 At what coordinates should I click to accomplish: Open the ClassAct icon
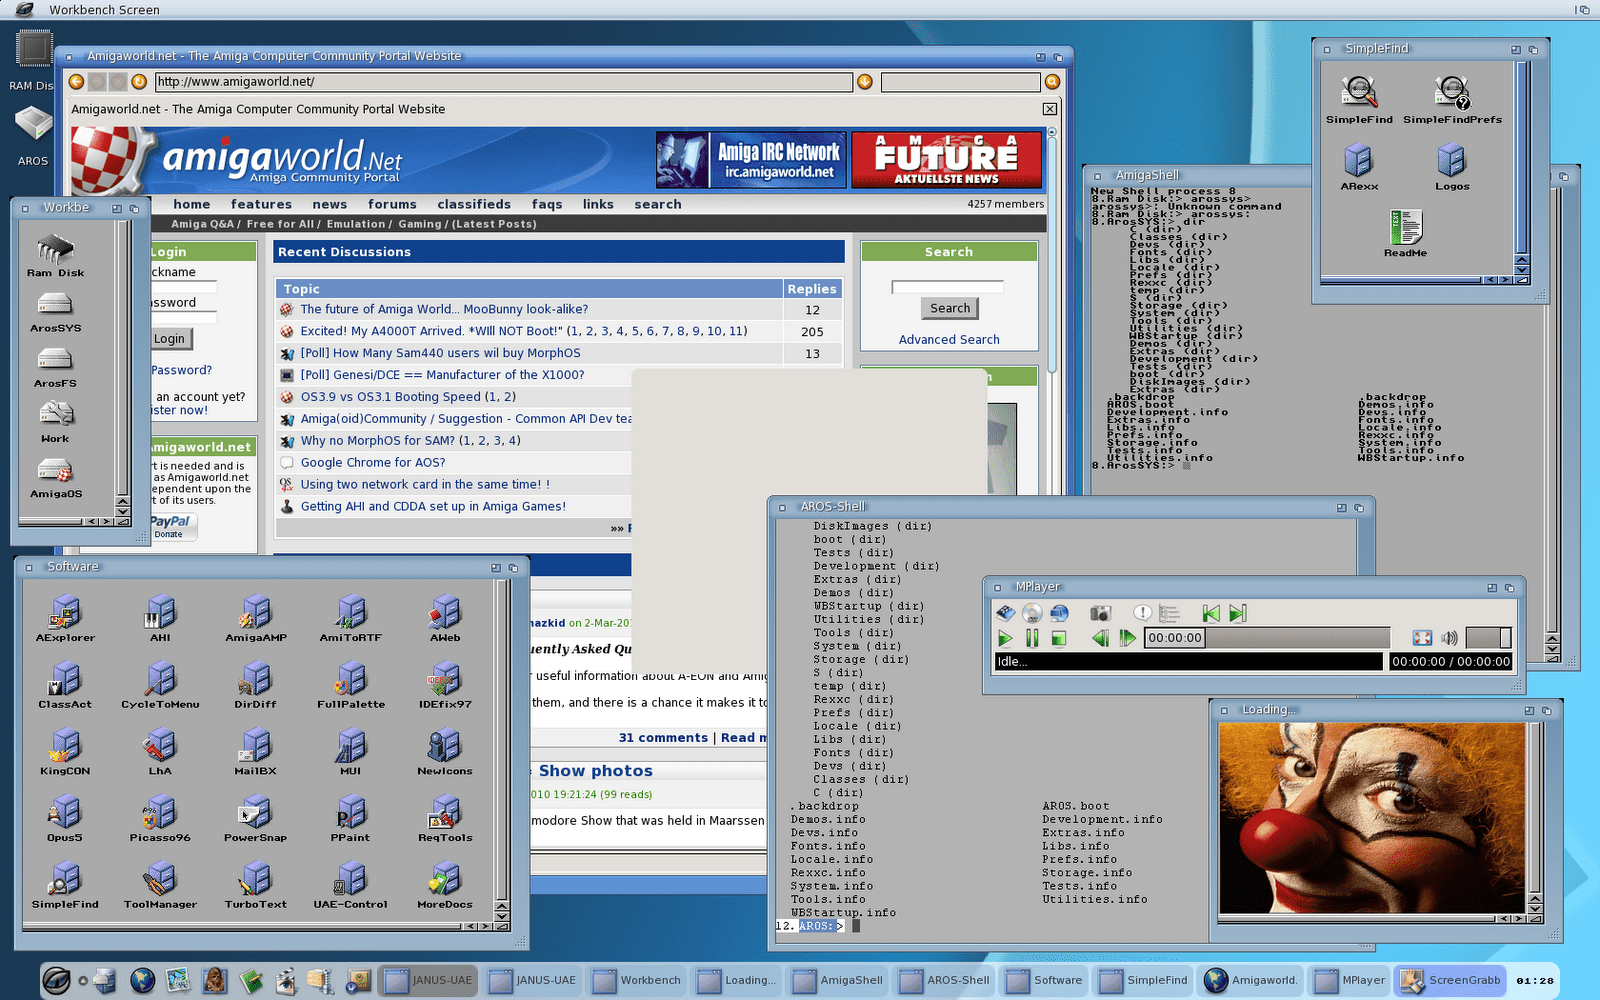tap(65, 684)
